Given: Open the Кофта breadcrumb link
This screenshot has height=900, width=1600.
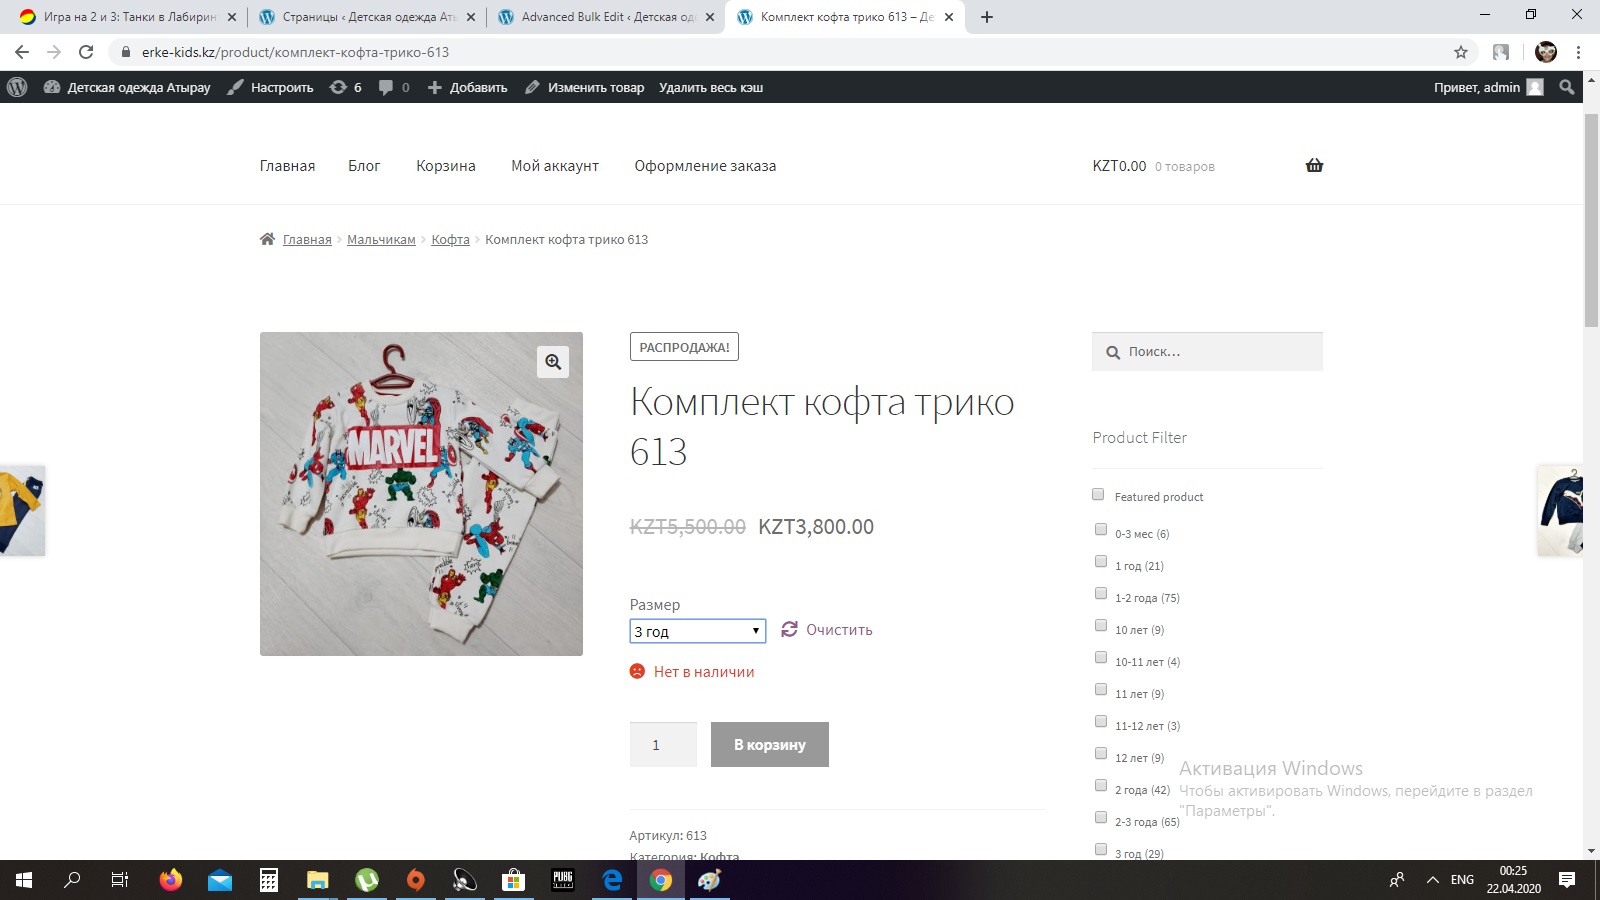Looking at the screenshot, I should (450, 239).
